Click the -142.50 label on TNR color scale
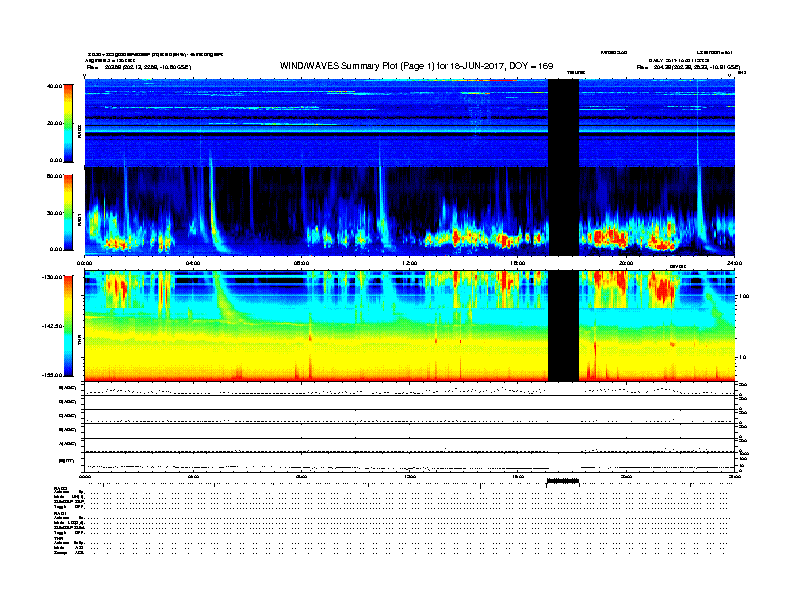This screenshot has height=612, width=792. coord(52,326)
